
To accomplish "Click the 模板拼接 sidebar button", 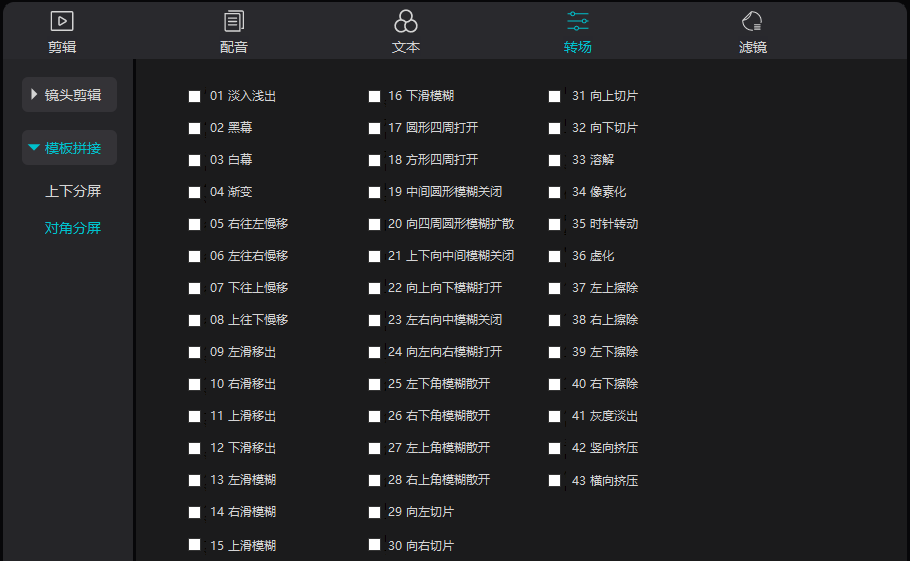I will (70, 148).
